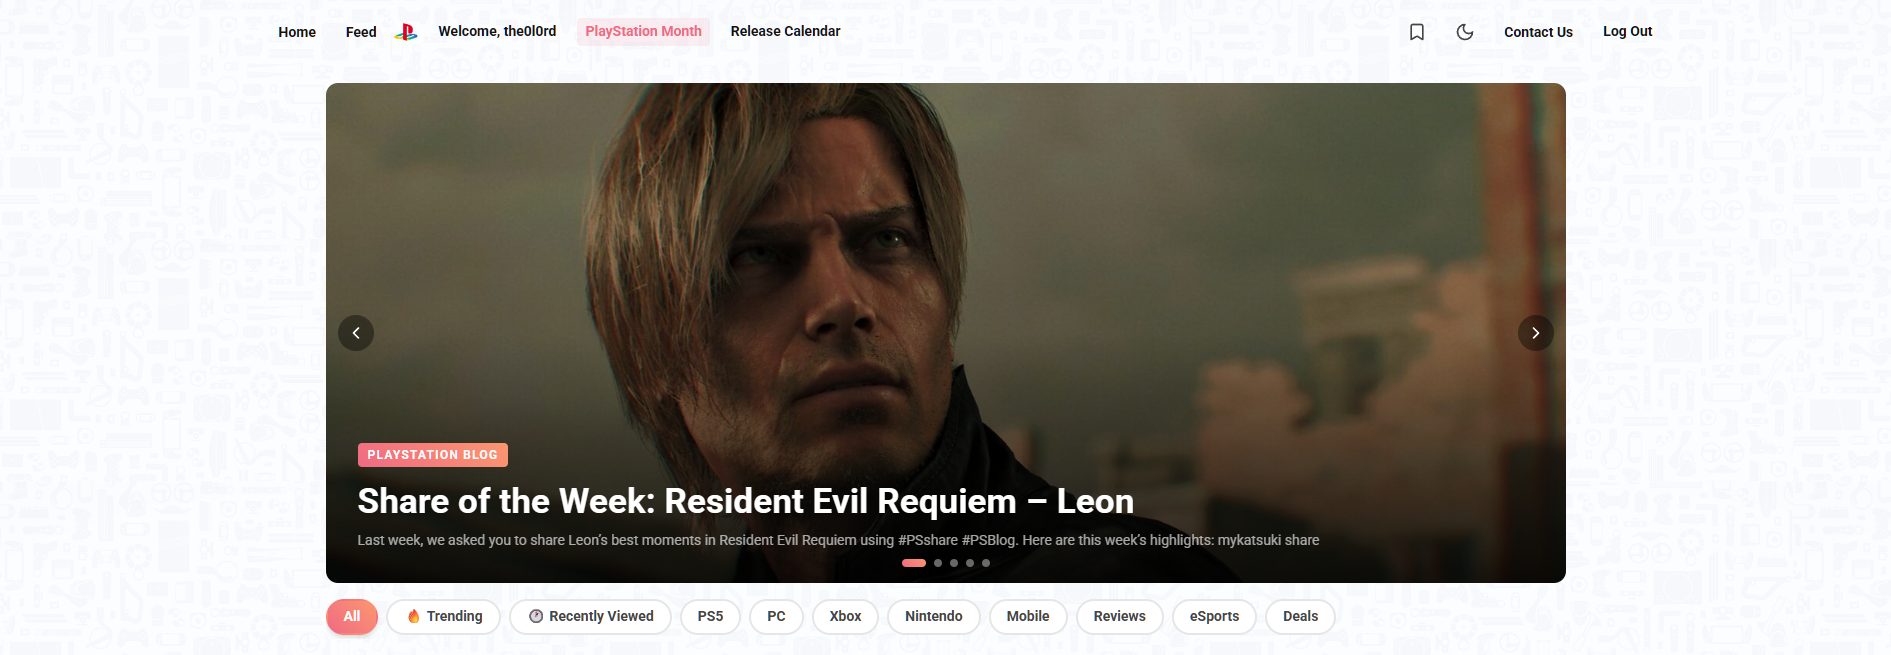
Task: Select the Trending filter with flame icon
Action: click(x=444, y=616)
